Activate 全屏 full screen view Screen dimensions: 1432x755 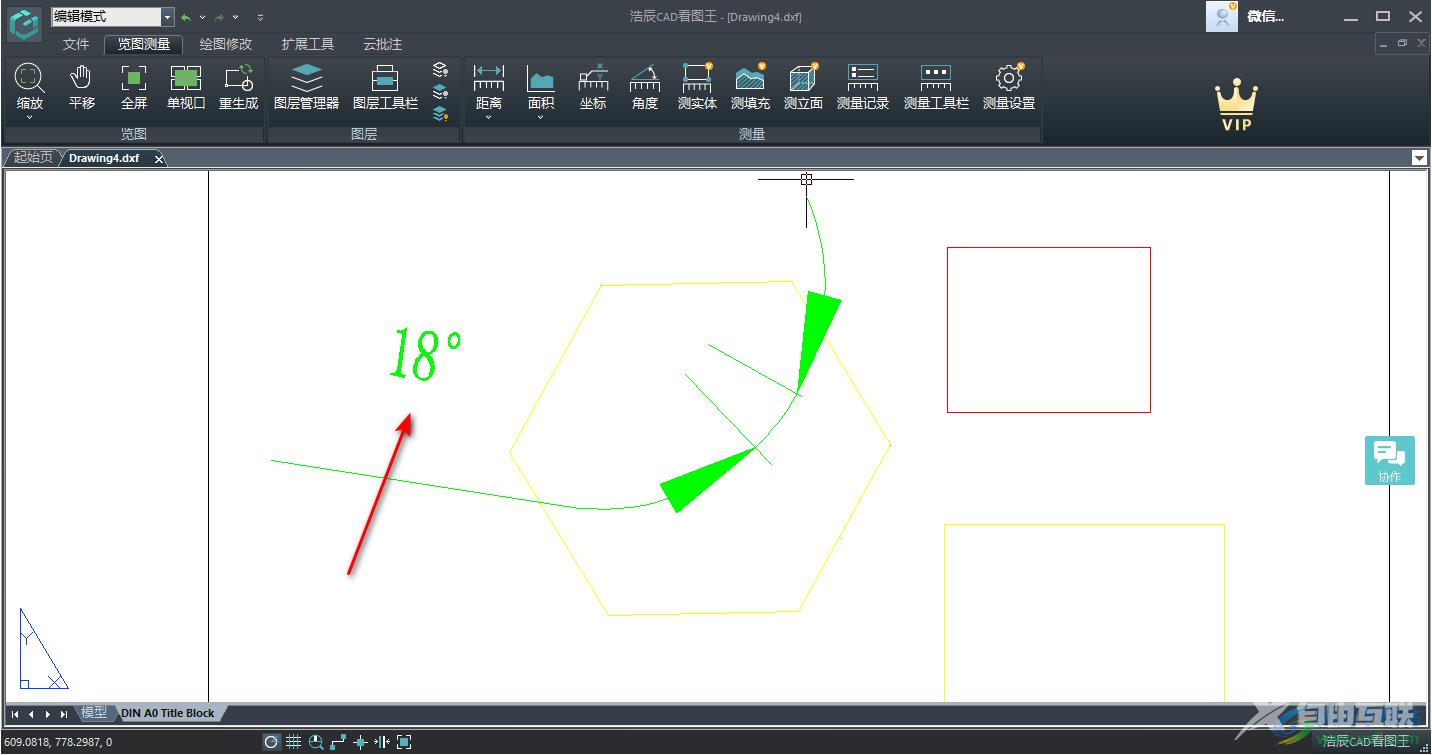pyautogui.click(x=134, y=86)
